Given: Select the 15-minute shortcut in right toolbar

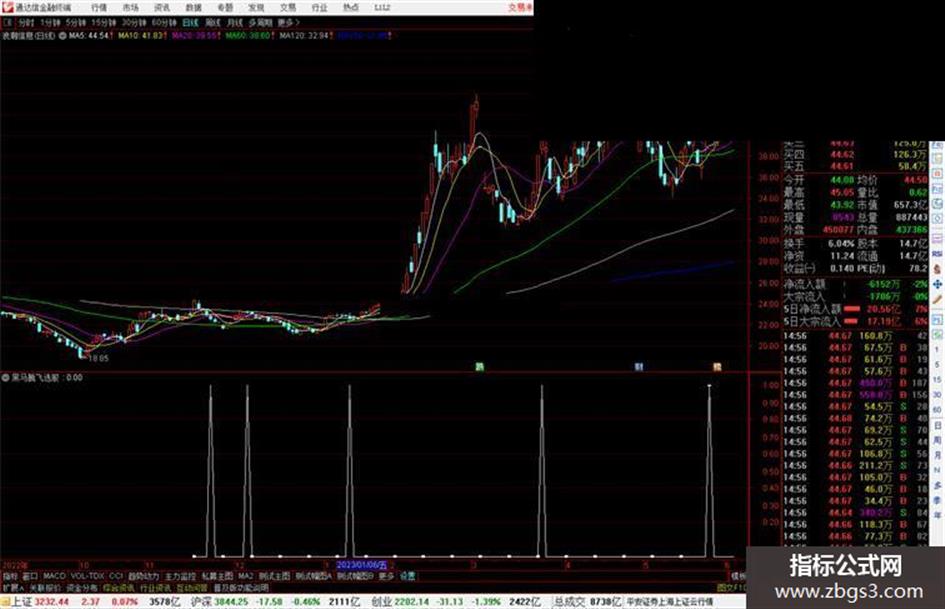Looking at the screenshot, I should tap(937, 380).
